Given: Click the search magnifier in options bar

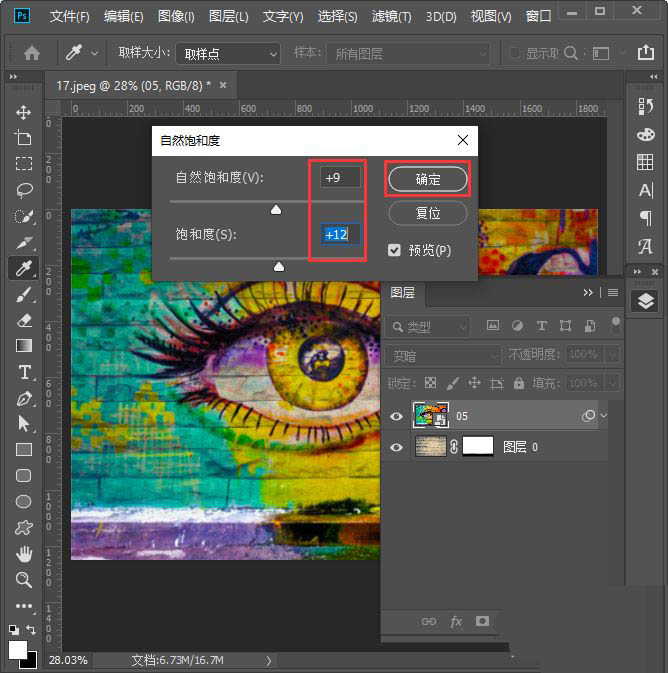Looking at the screenshot, I should point(571,53).
